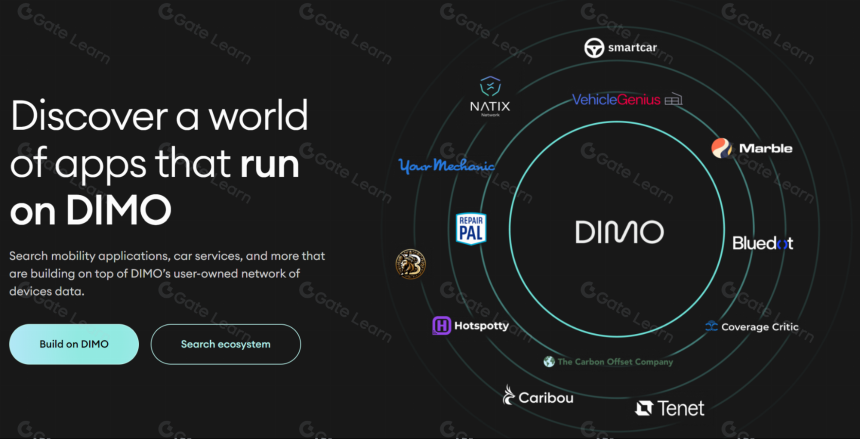Open the Marble app logo
The image size is (860, 439).
point(752,148)
